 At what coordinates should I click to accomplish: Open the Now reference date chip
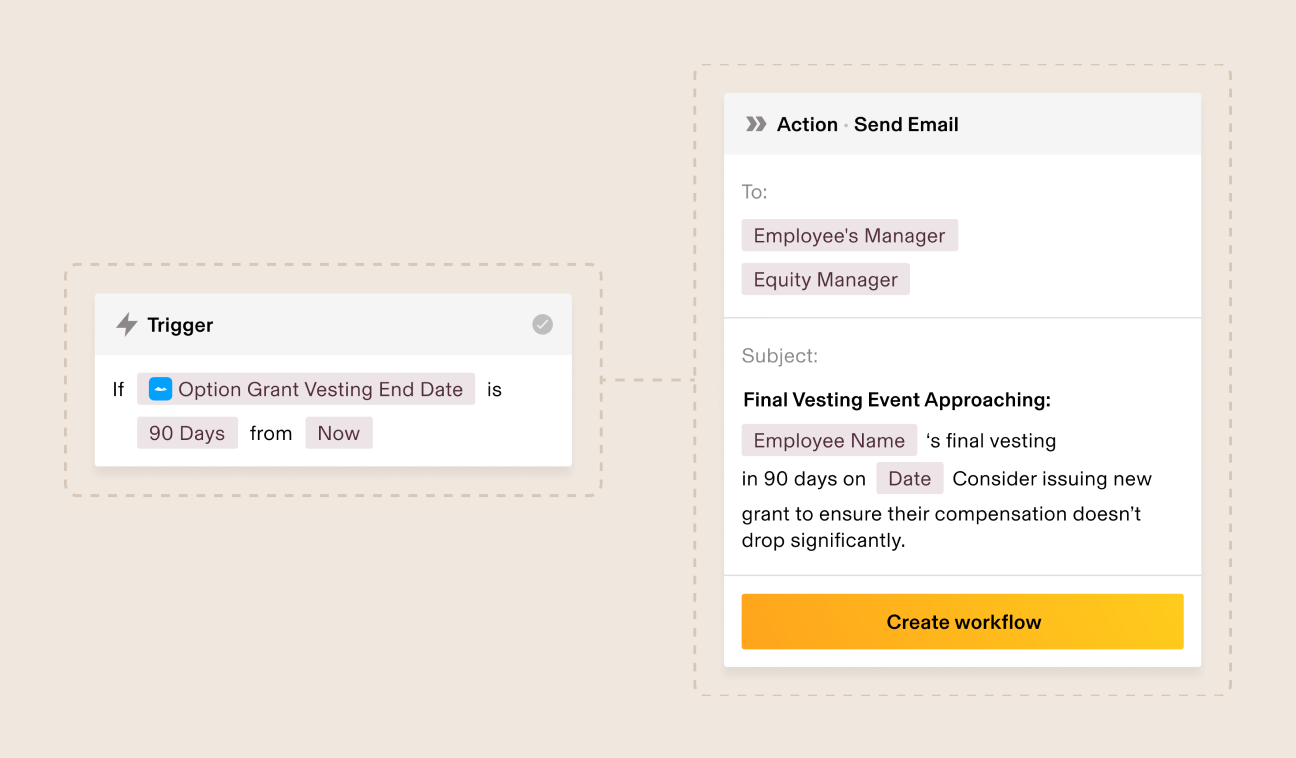[339, 433]
